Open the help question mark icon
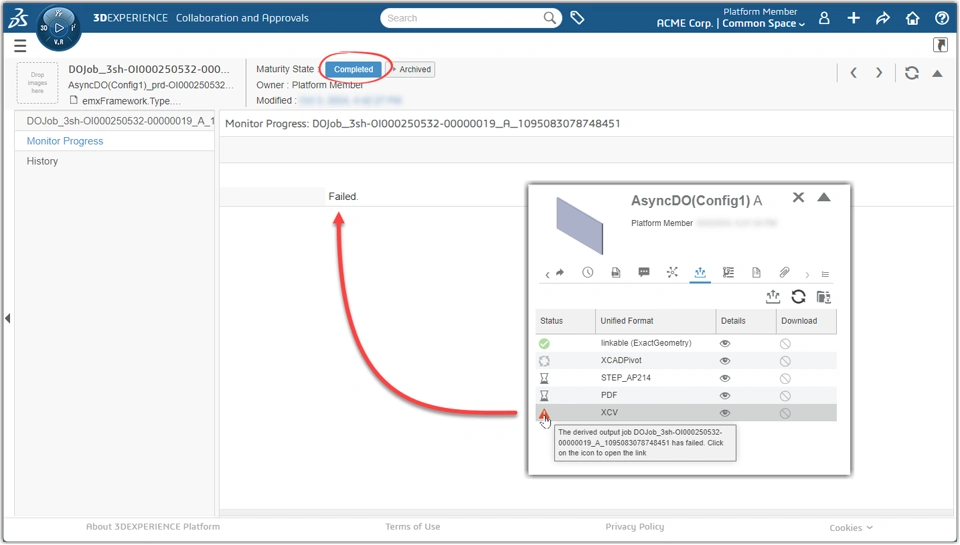This screenshot has height=545, width=960. 942,18
